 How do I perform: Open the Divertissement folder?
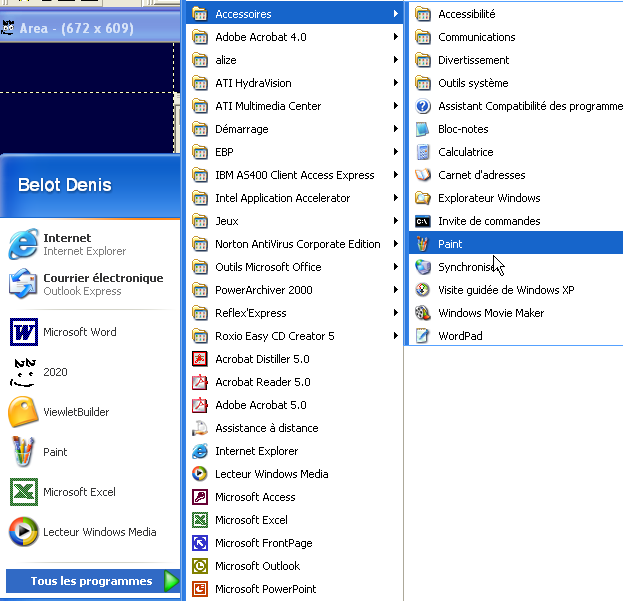[x=516, y=60]
